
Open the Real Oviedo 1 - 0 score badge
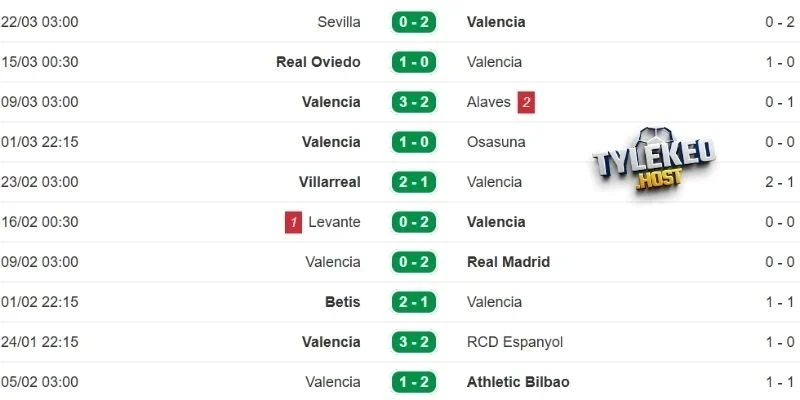(x=413, y=62)
